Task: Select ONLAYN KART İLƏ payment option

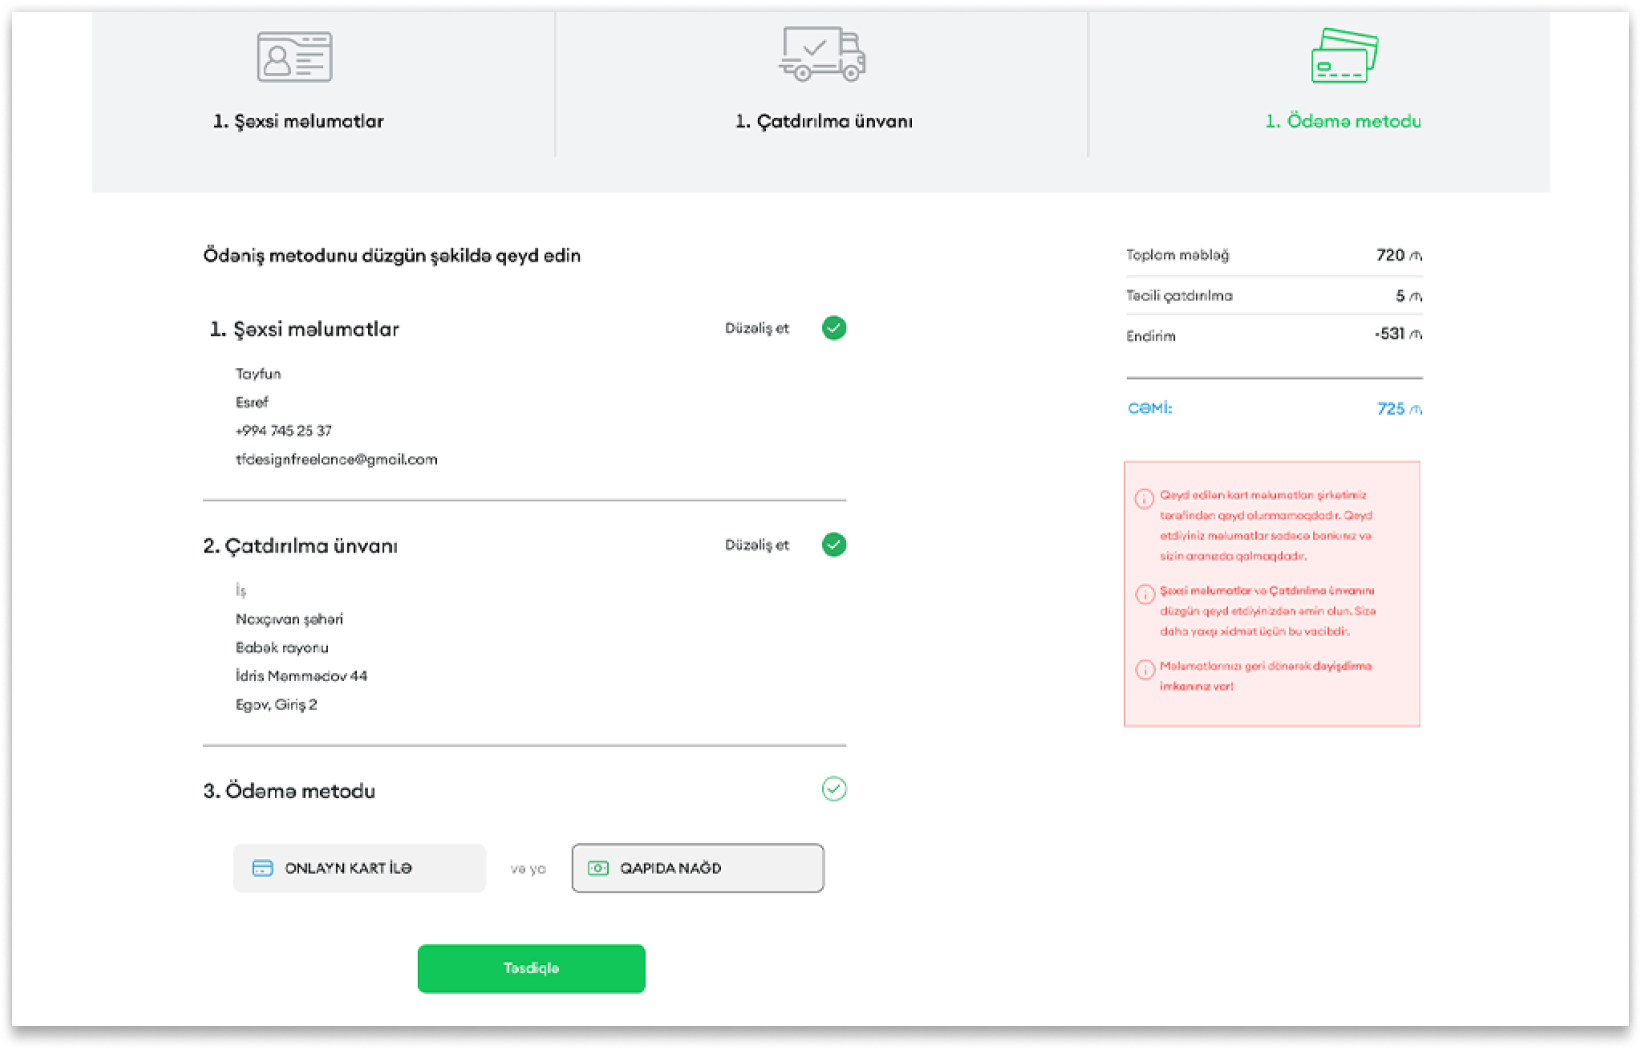Action: click(x=359, y=868)
